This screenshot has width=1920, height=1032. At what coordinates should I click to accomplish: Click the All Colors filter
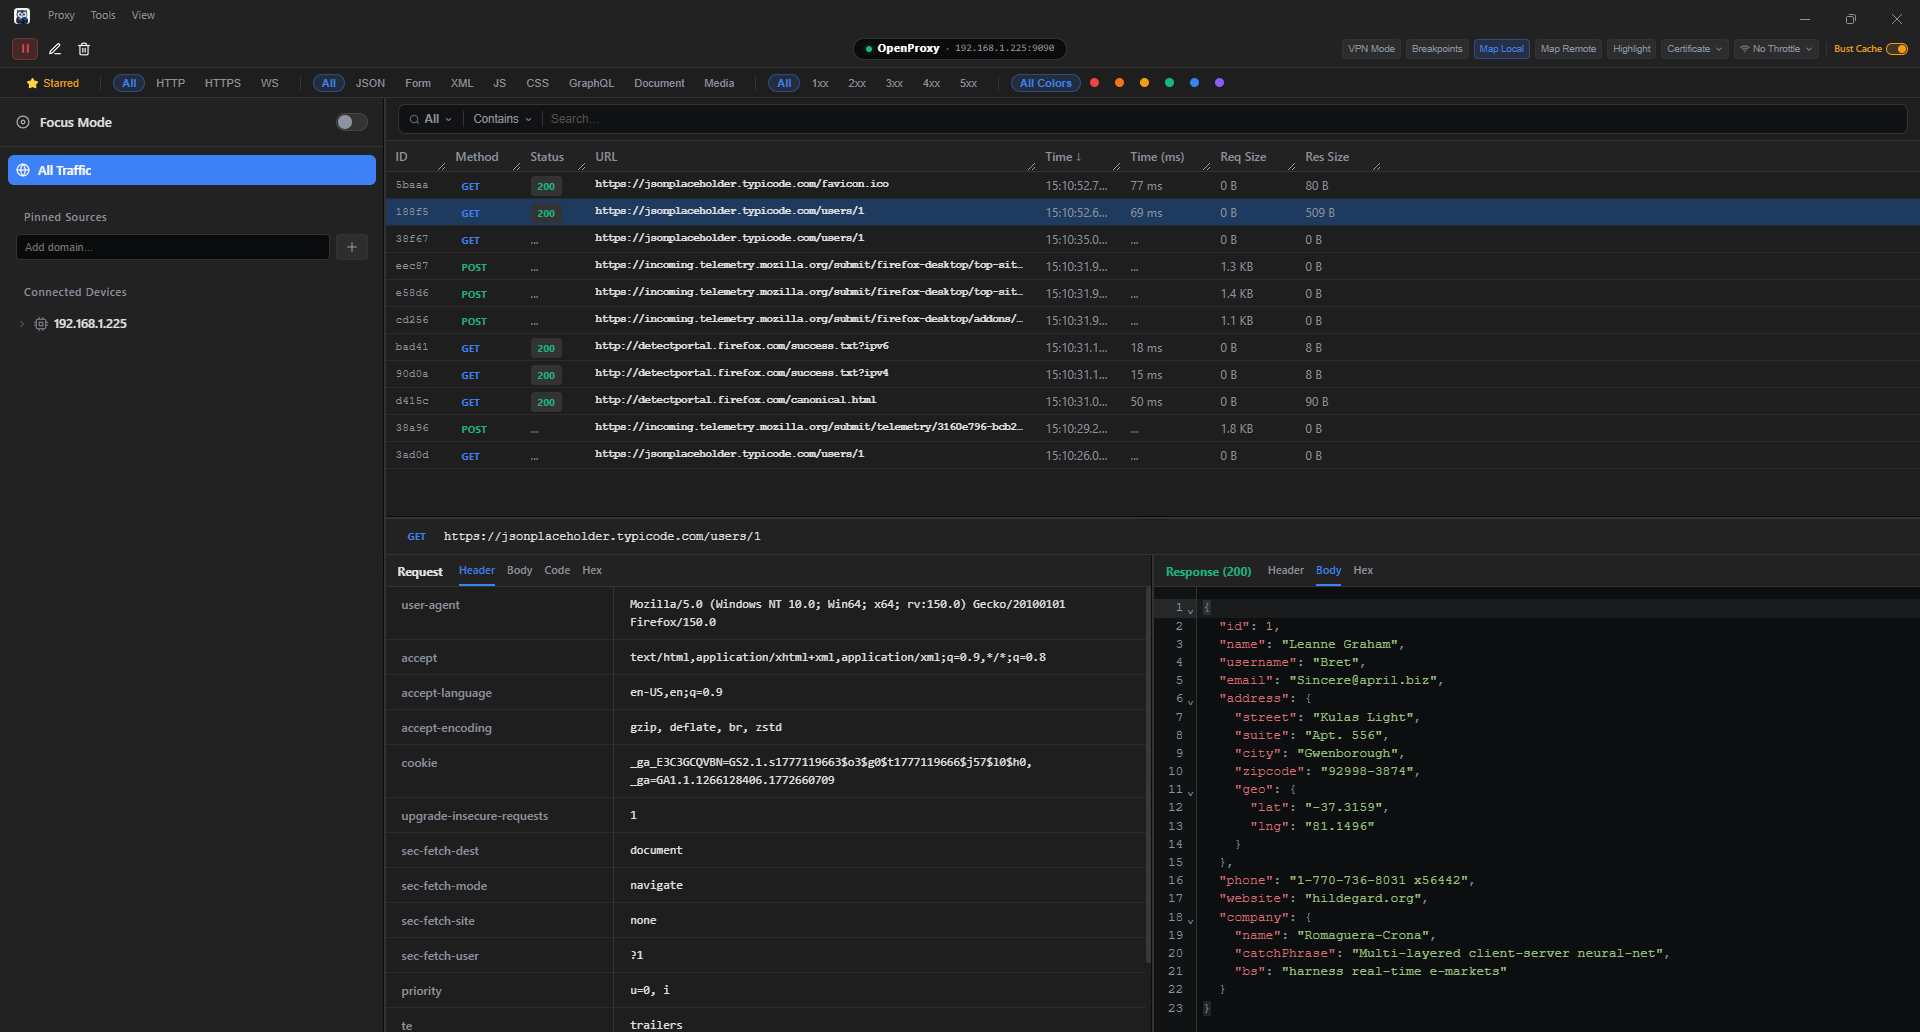coord(1045,83)
